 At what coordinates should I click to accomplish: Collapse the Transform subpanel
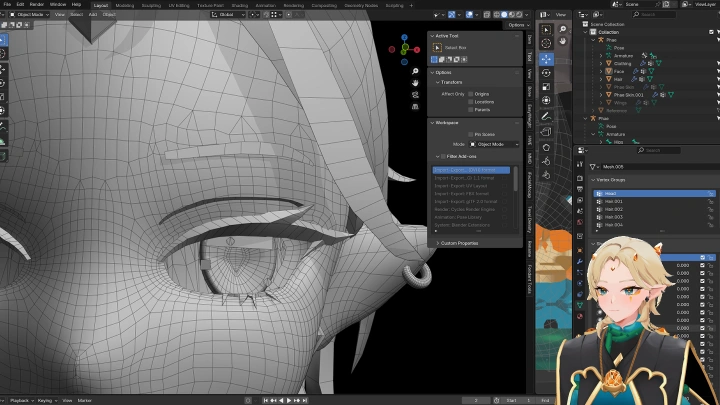pyautogui.click(x=438, y=82)
